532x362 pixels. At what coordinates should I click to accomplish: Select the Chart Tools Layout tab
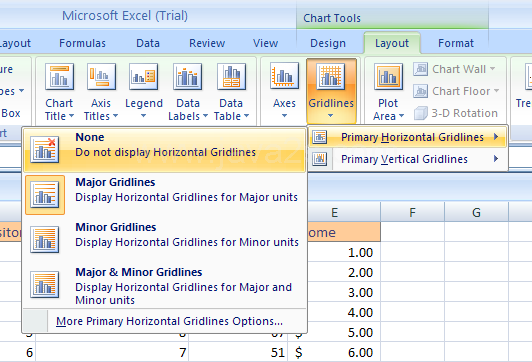[x=392, y=43]
